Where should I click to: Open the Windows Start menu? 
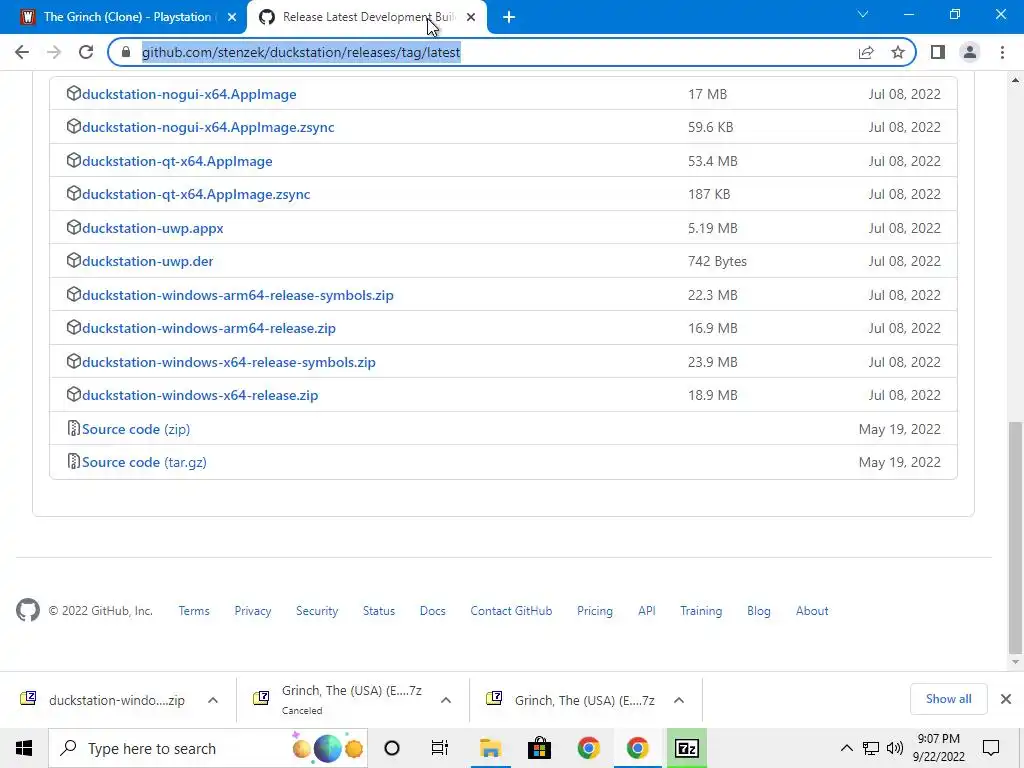[x=24, y=748]
